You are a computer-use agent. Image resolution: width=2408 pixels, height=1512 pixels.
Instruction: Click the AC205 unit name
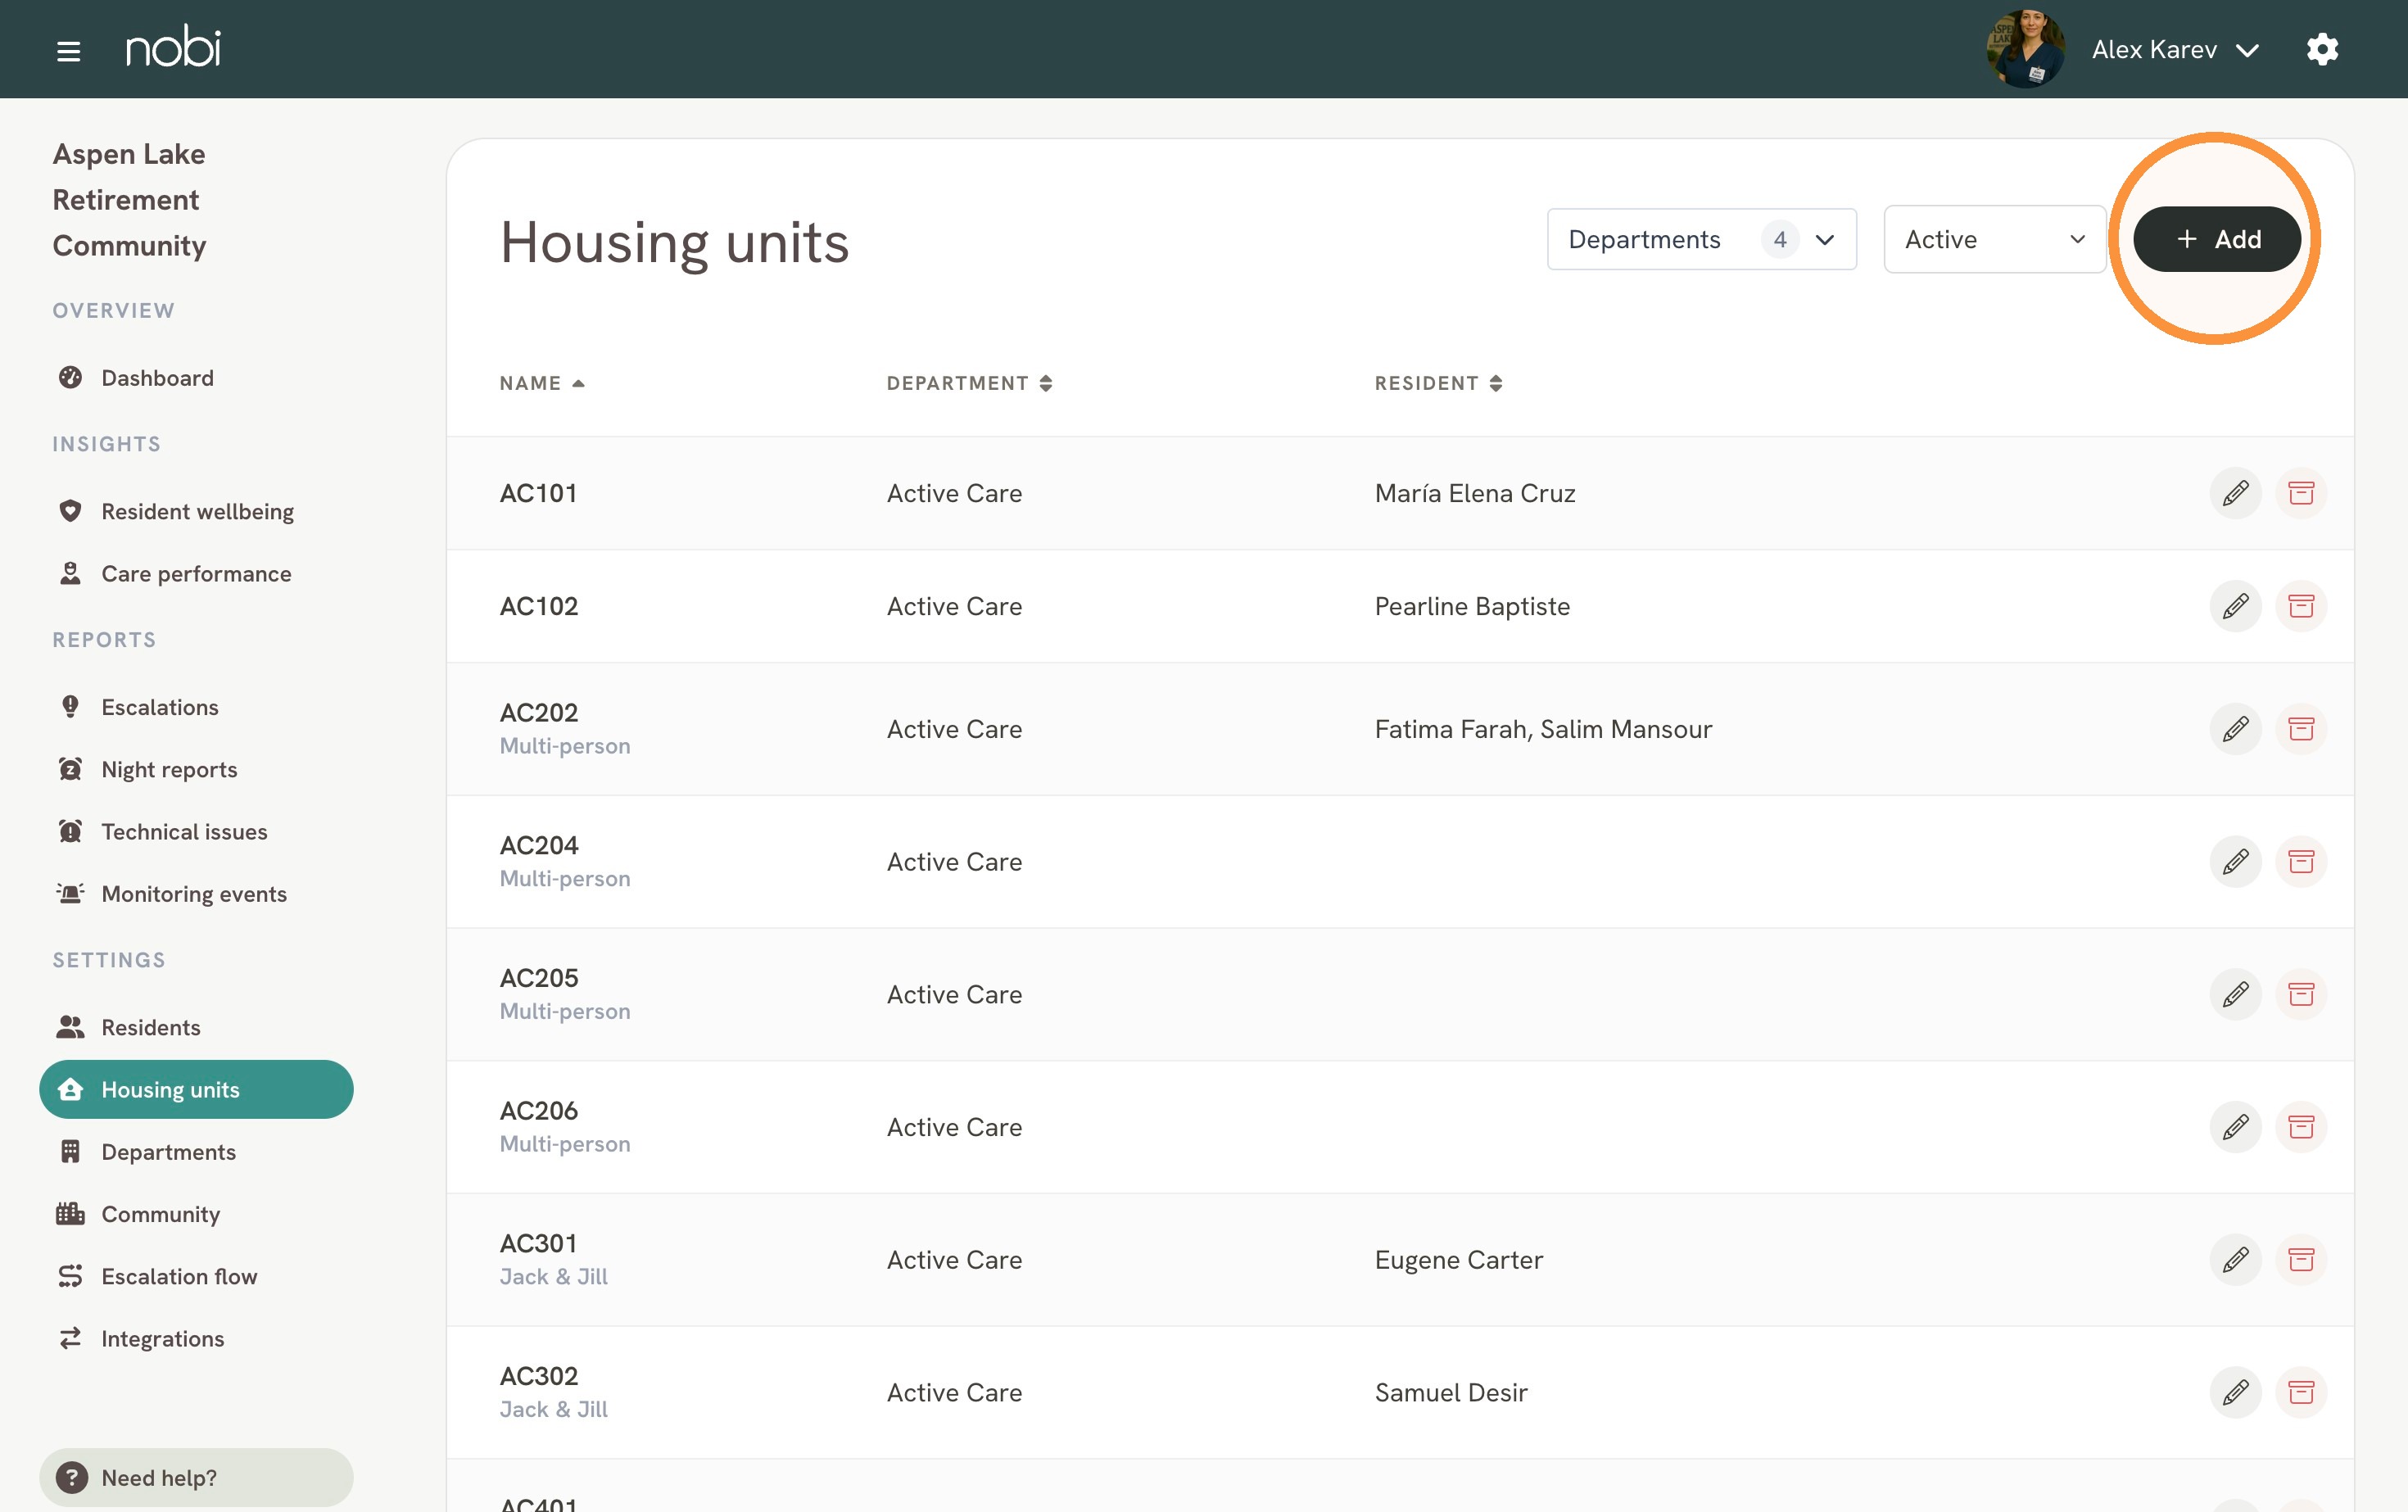point(539,978)
